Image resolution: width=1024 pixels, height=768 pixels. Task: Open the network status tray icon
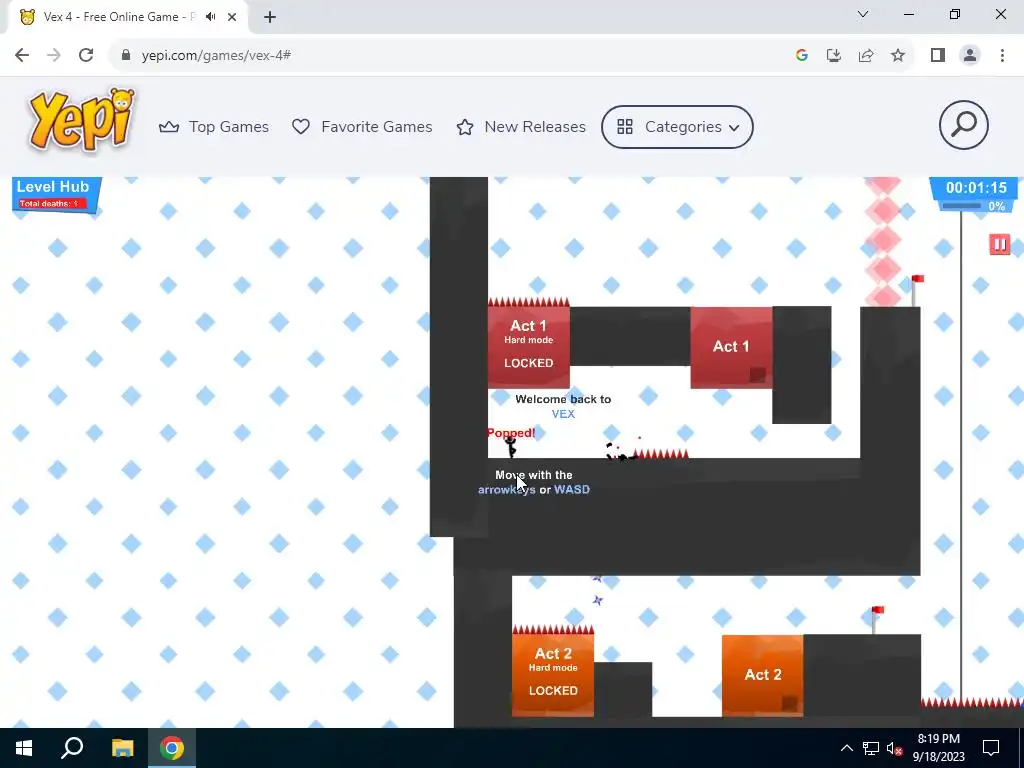pos(871,748)
